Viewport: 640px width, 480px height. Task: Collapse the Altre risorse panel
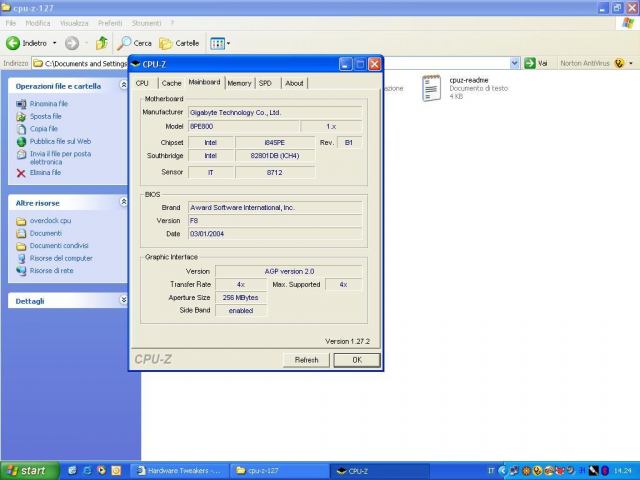[123, 202]
